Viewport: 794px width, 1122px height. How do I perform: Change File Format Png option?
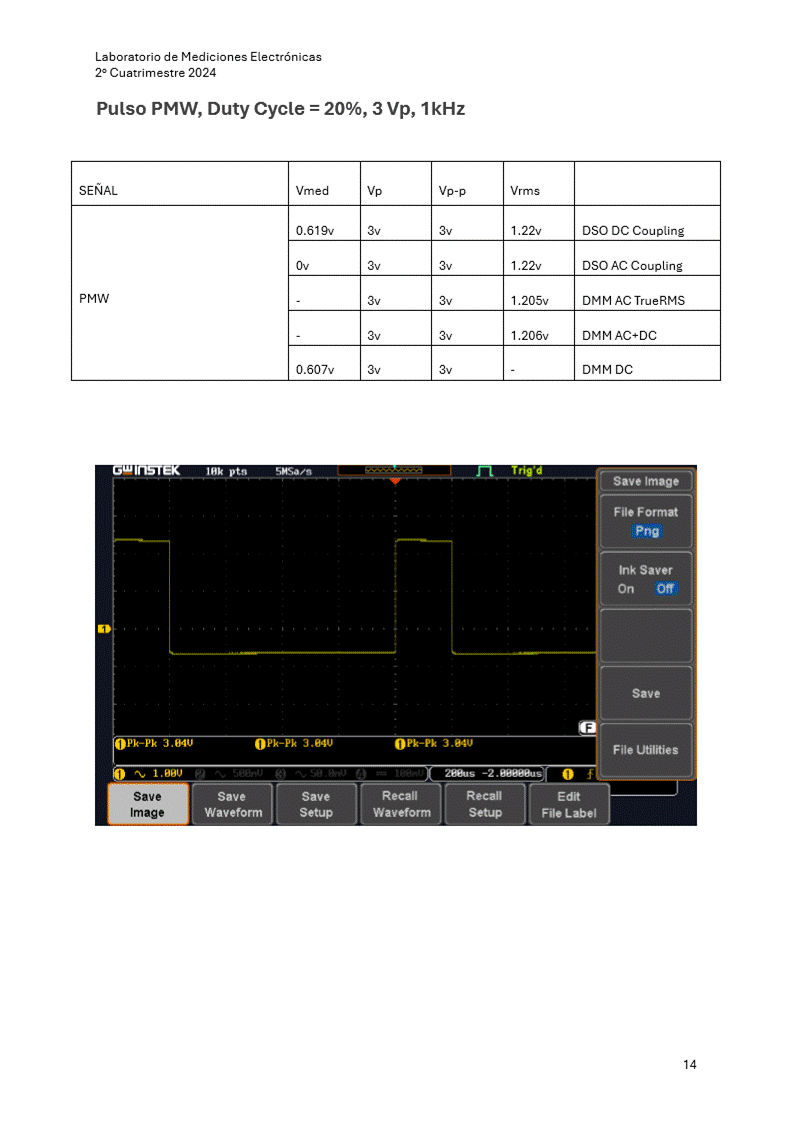click(x=646, y=532)
